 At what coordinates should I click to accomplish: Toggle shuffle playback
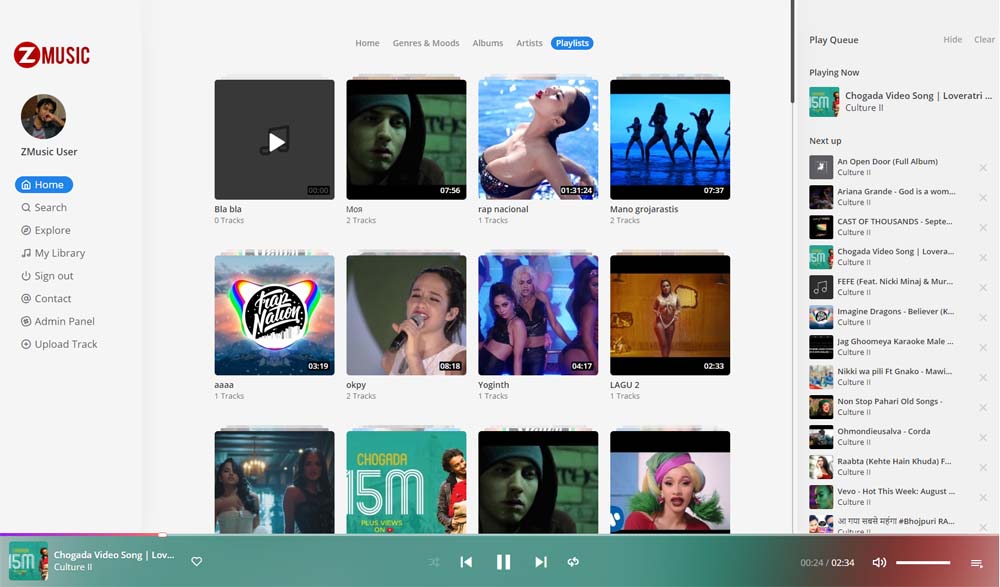coord(434,562)
